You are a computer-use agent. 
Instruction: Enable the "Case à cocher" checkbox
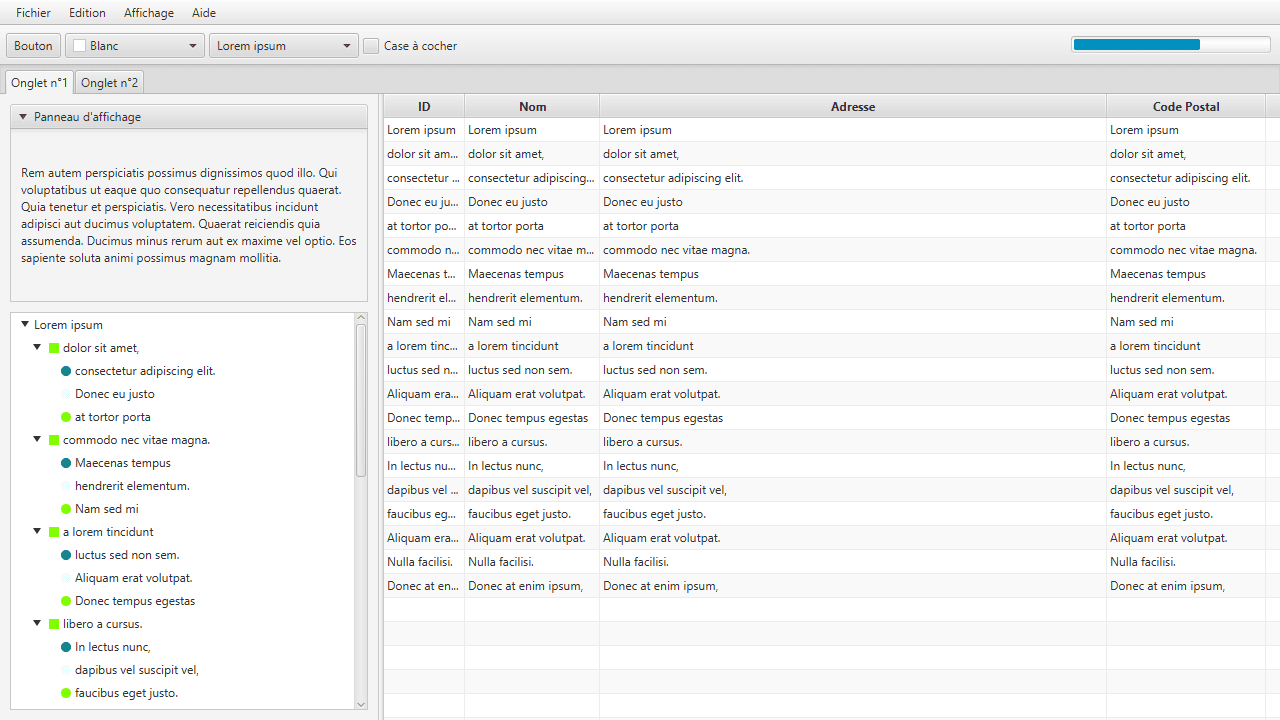coord(370,45)
